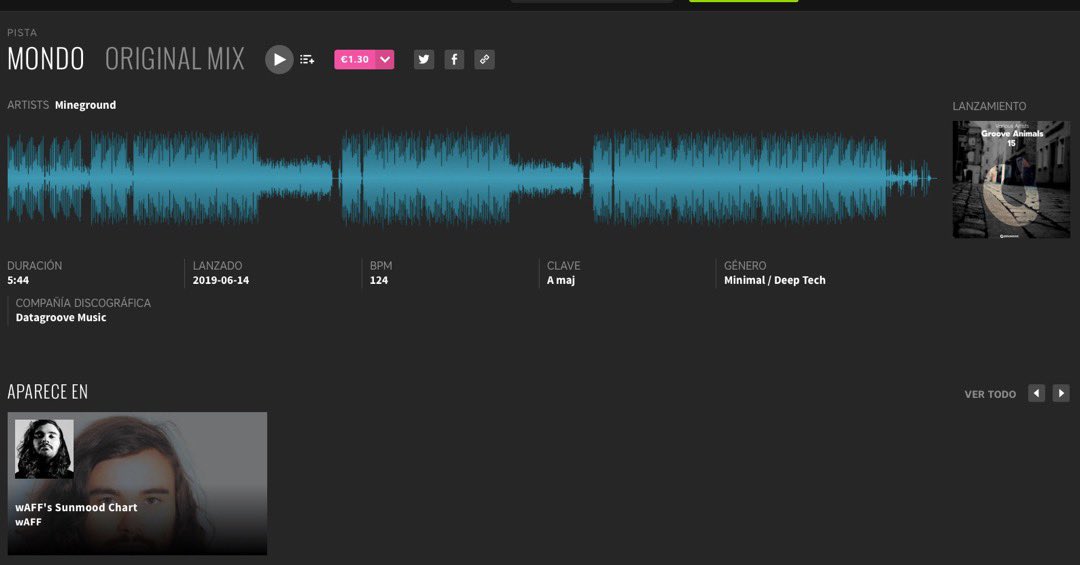The width and height of the screenshot is (1080, 565).
Task: Select MONDO track title
Action: pyautogui.click(x=45, y=59)
